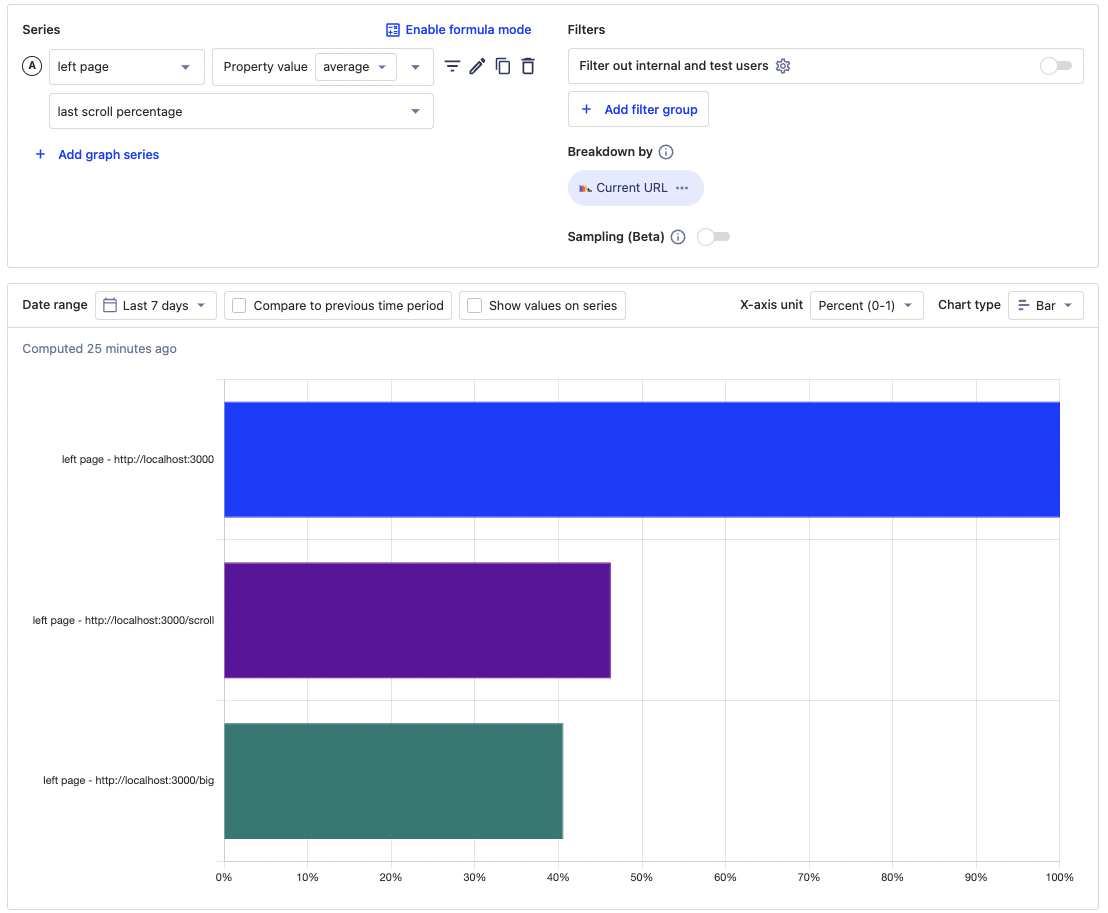This screenshot has width=1108, height=913.
Task: Click the Sampling (Beta) info icon
Action: tap(678, 237)
